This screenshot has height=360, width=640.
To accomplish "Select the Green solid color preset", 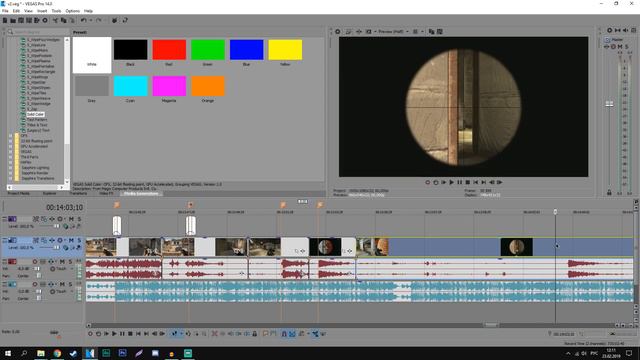I will [x=208, y=50].
